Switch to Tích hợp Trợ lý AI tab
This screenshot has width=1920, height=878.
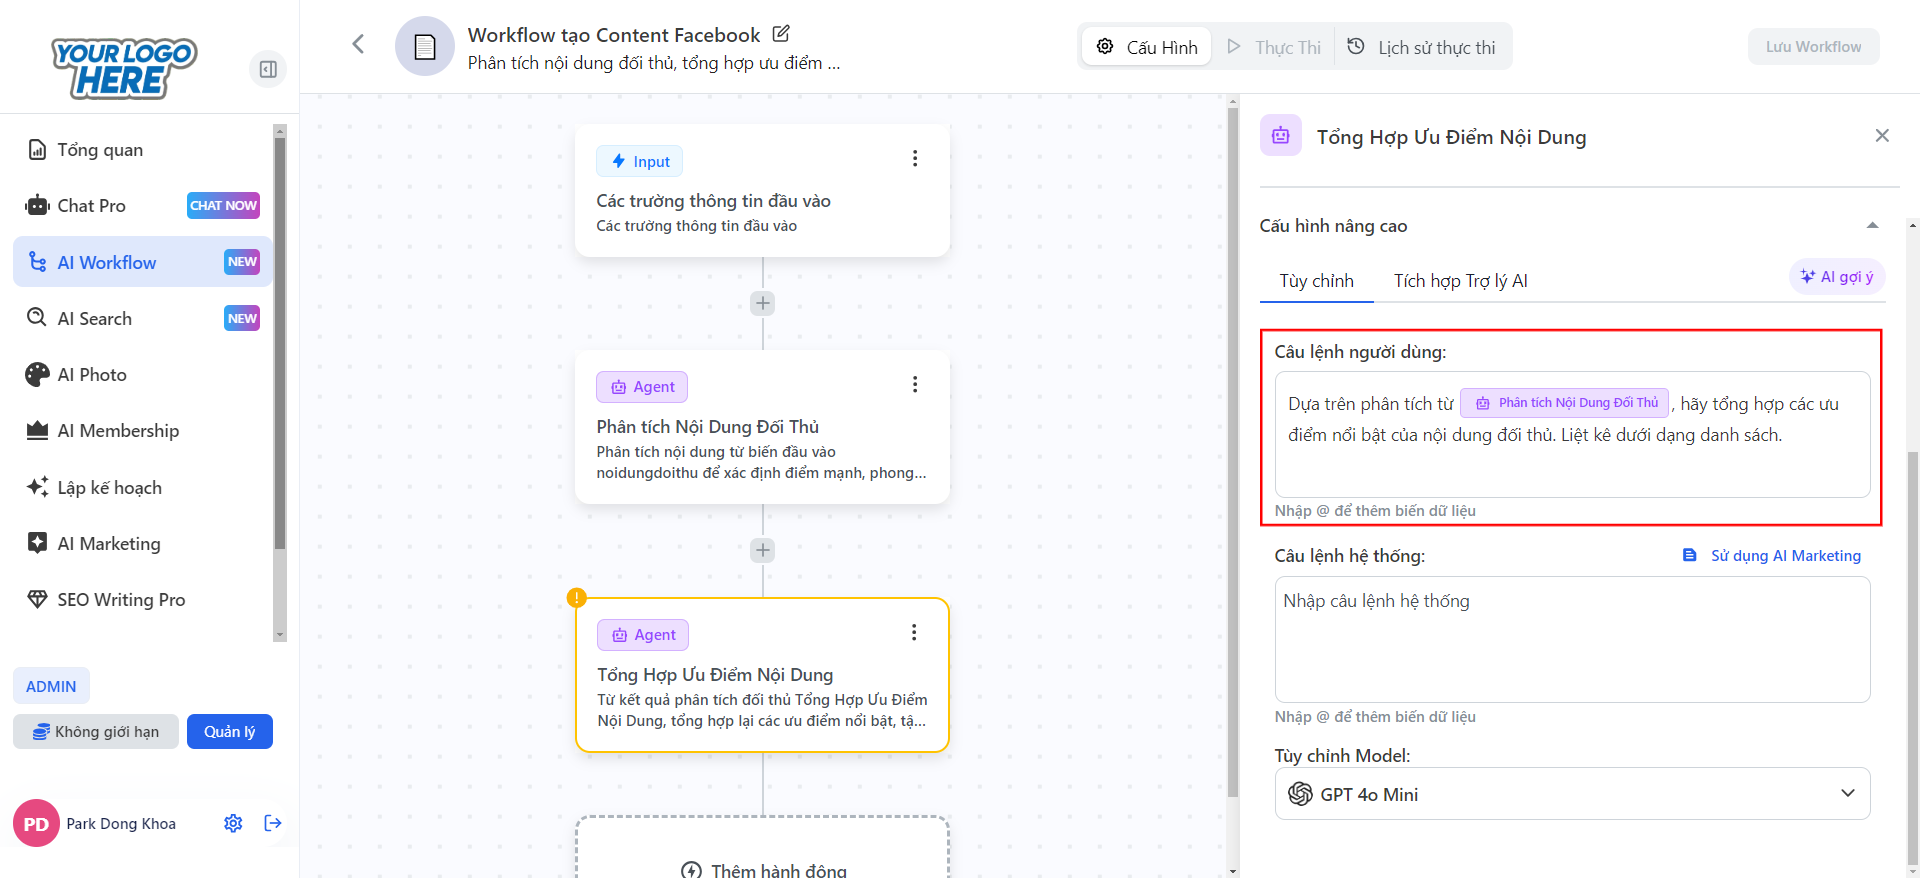pos(1460,281)
